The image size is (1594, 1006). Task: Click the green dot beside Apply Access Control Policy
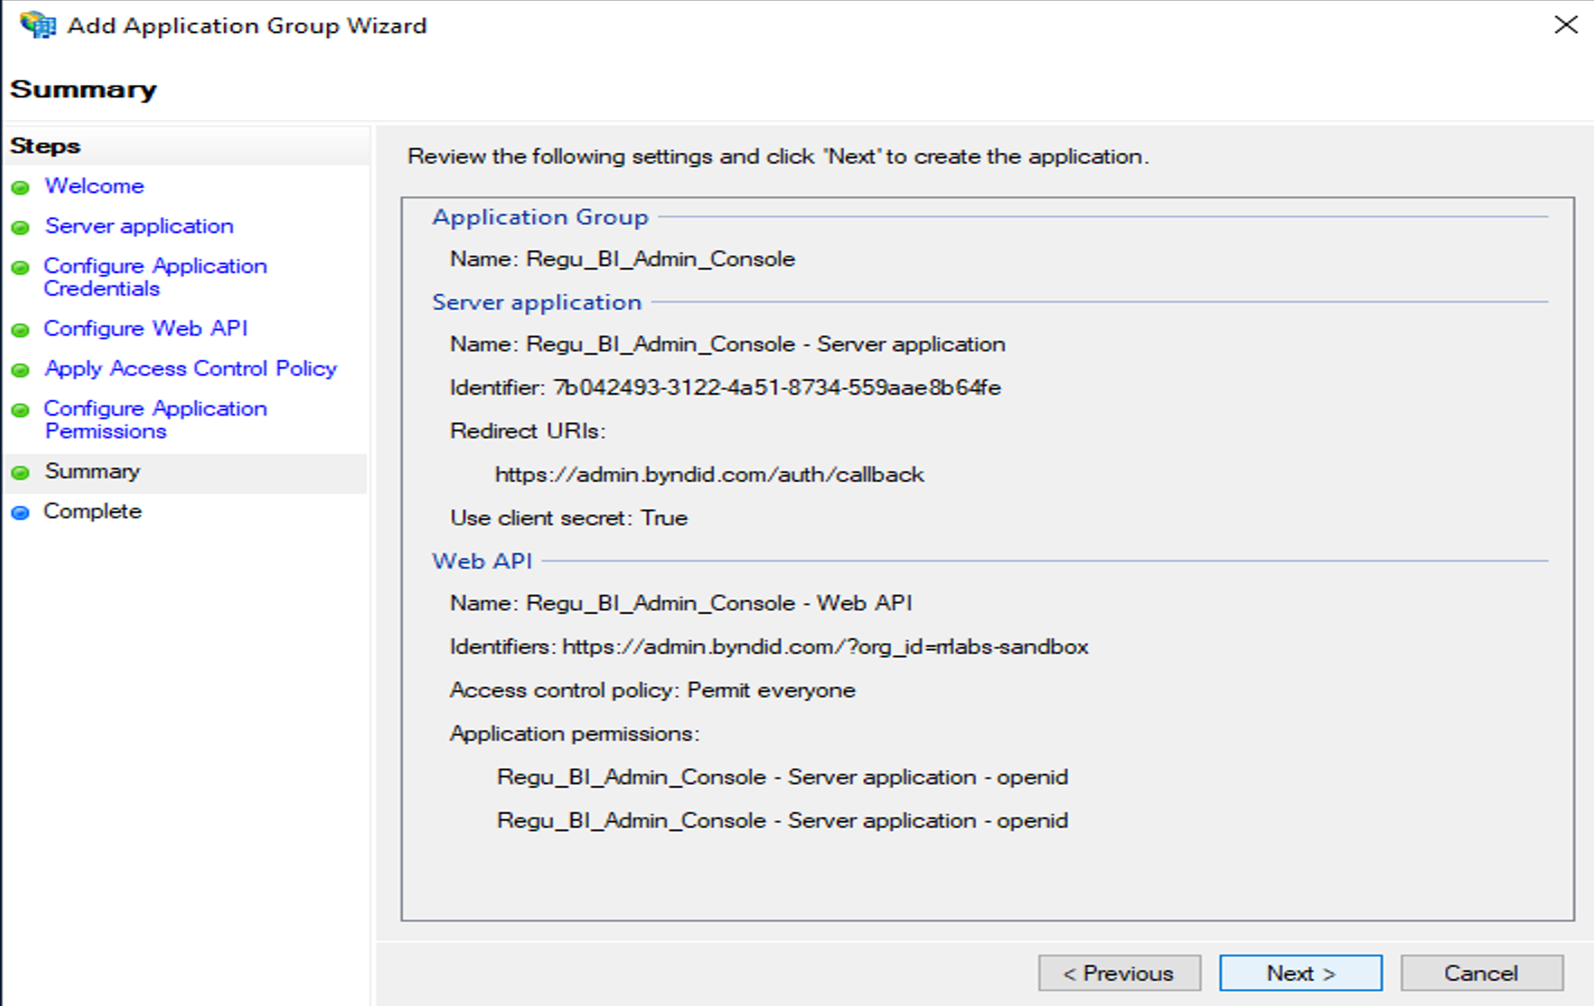pyautogui.click(x=20, y=370)
